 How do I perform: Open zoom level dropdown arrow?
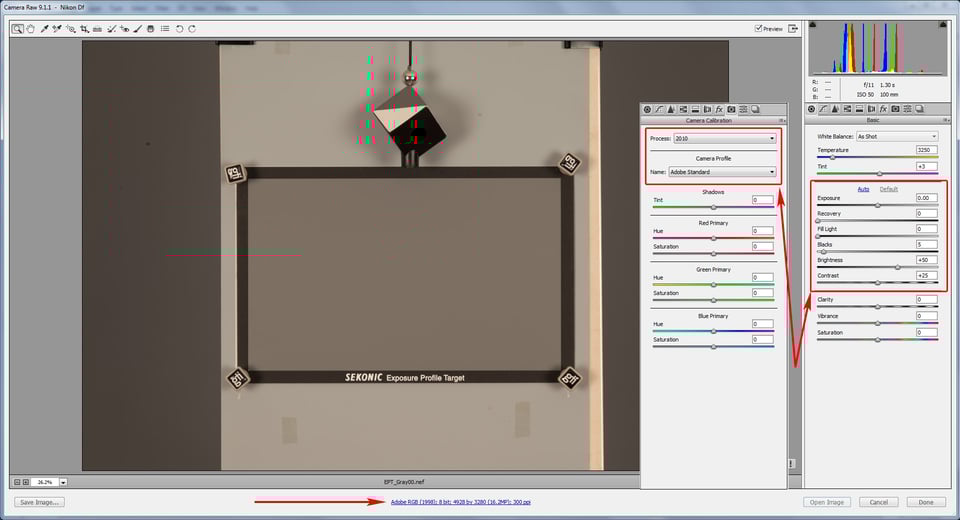pos(63,483)
